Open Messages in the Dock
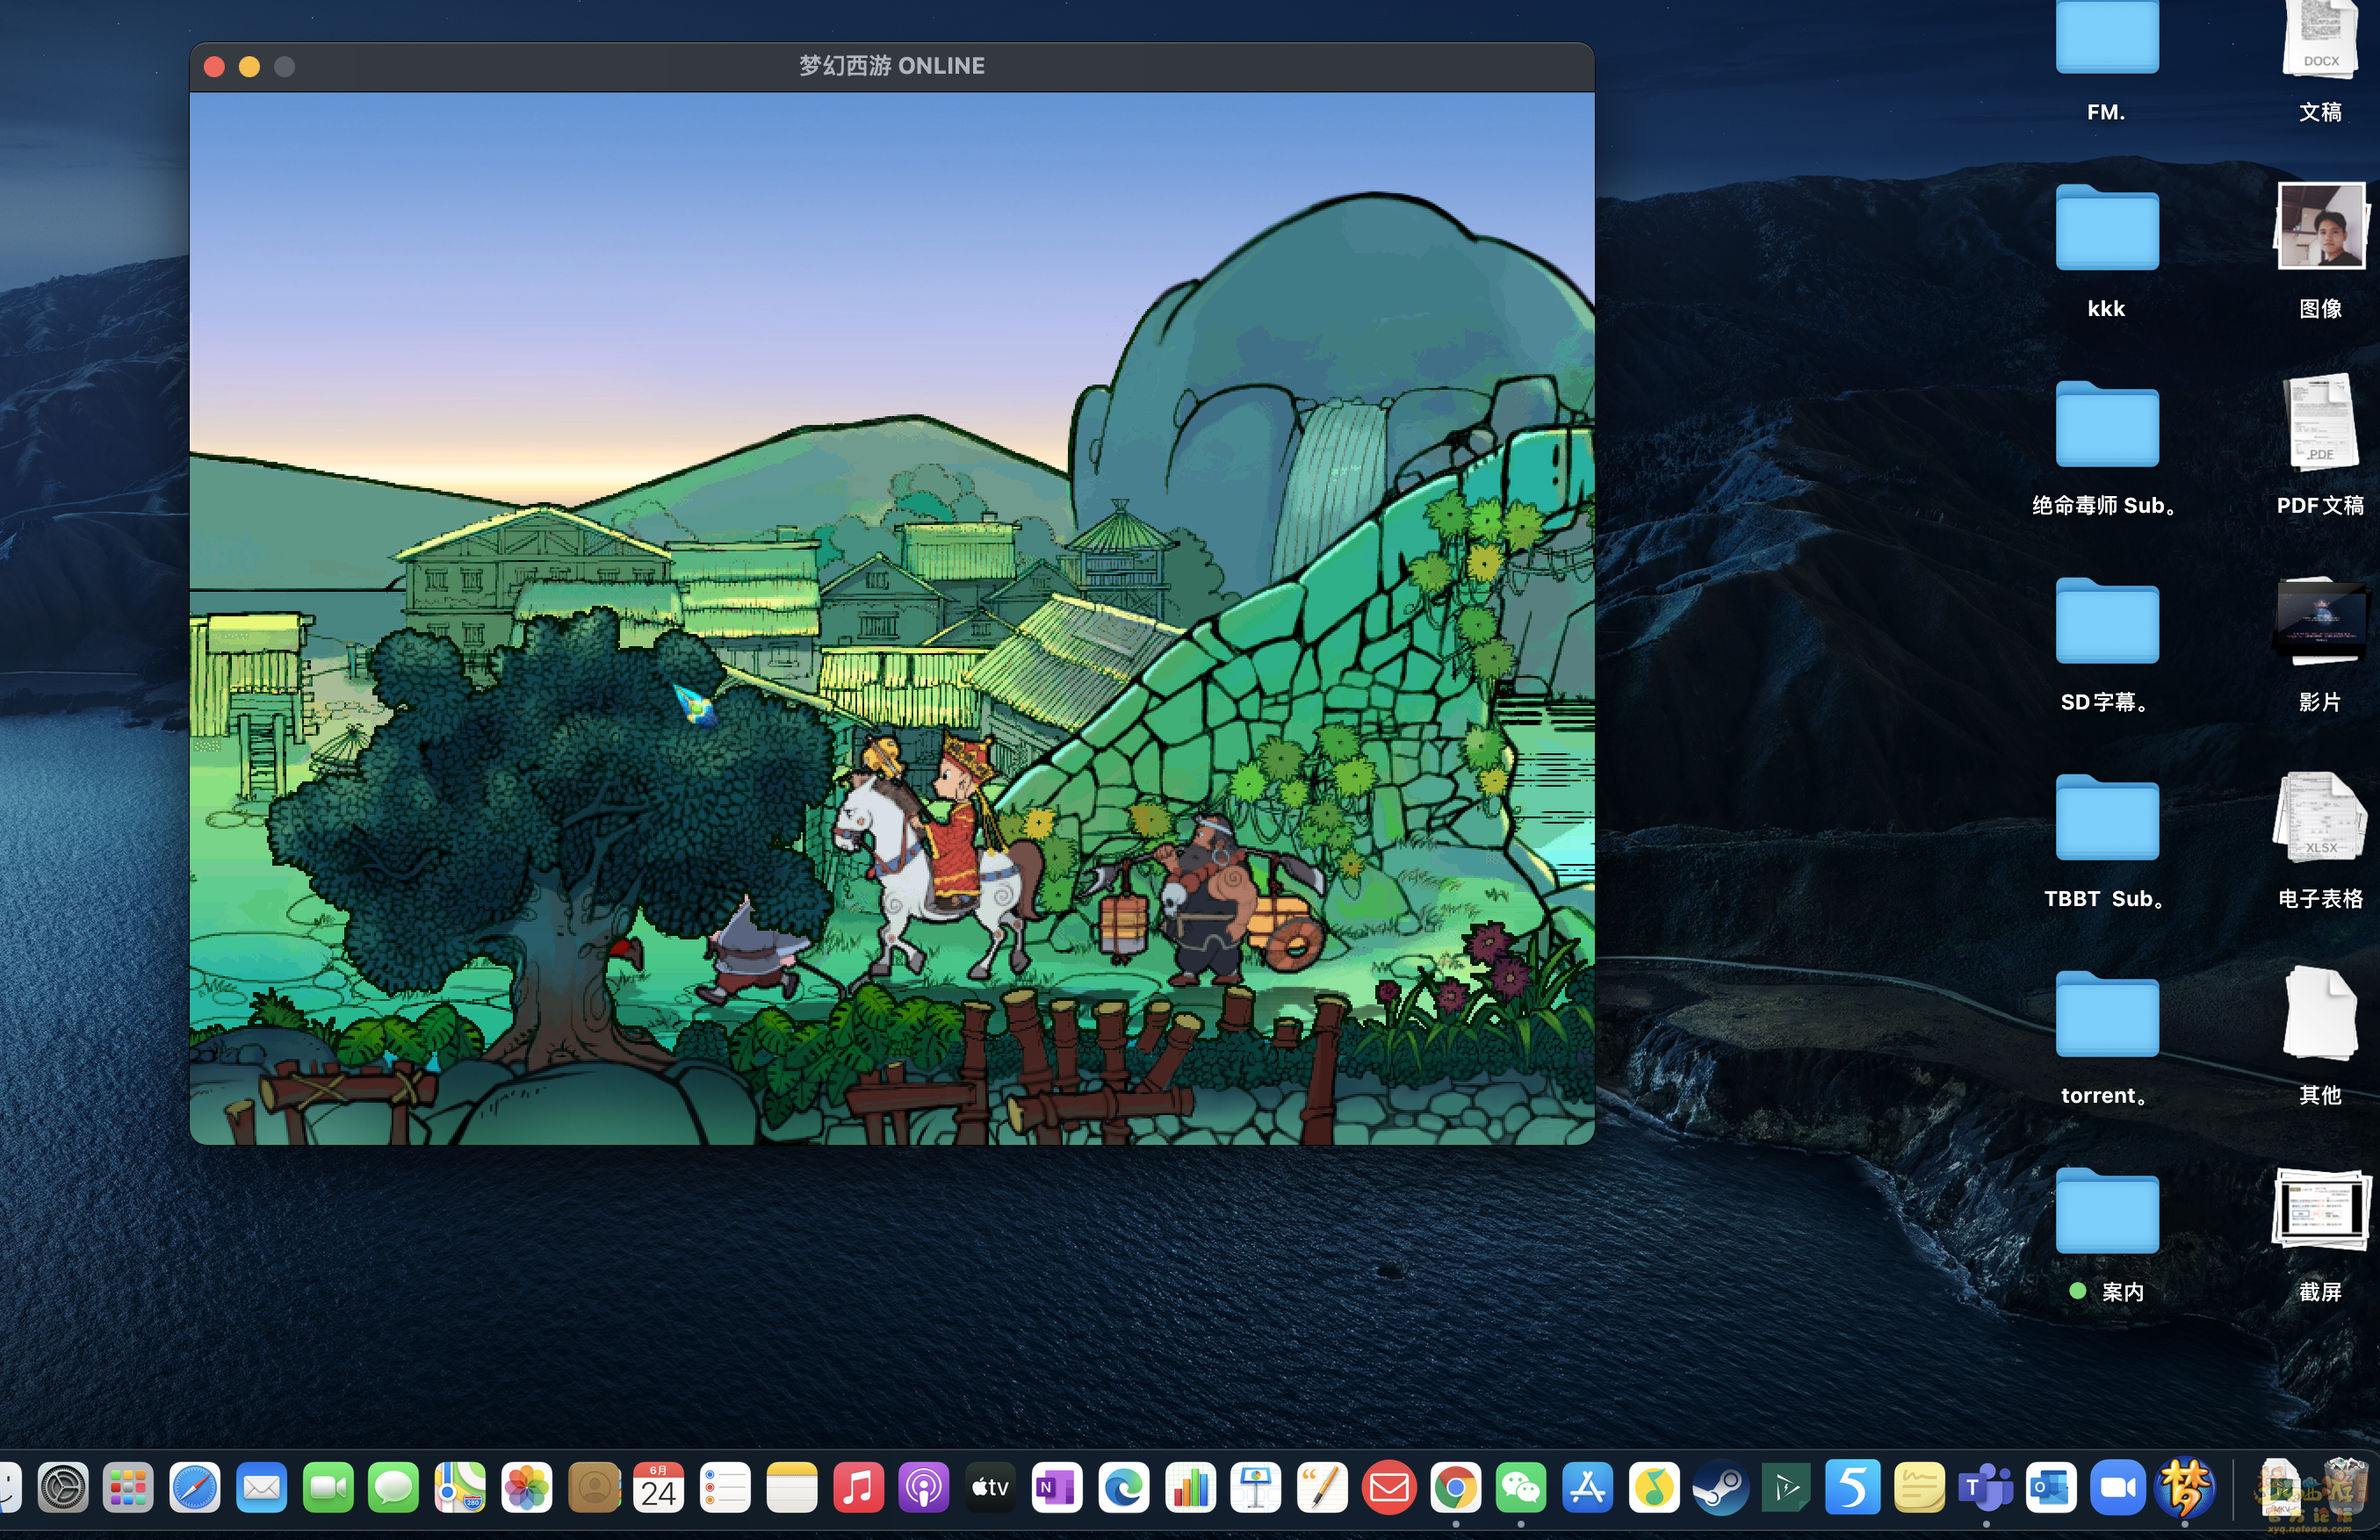This screenshot has height=1540, width=2380. (394, 1488)
